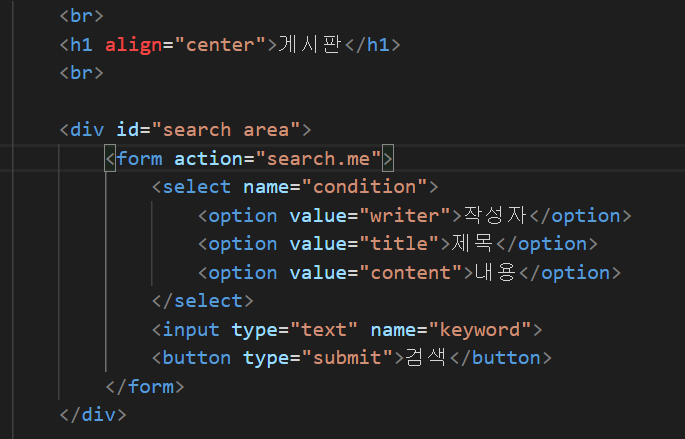
Task: Click the 내용 option text
Action: point(495,273)
